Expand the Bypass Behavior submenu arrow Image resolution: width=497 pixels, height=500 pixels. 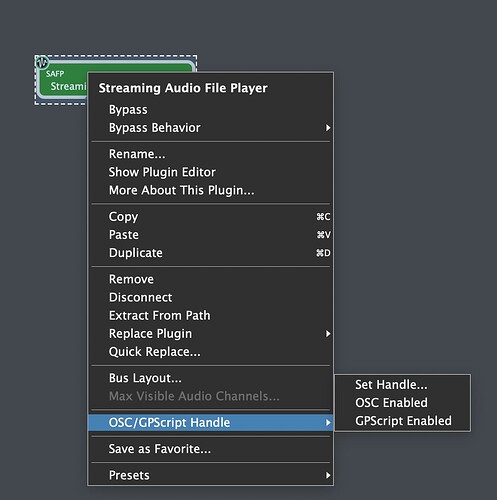pyautogui.click(x=328, y=128)
